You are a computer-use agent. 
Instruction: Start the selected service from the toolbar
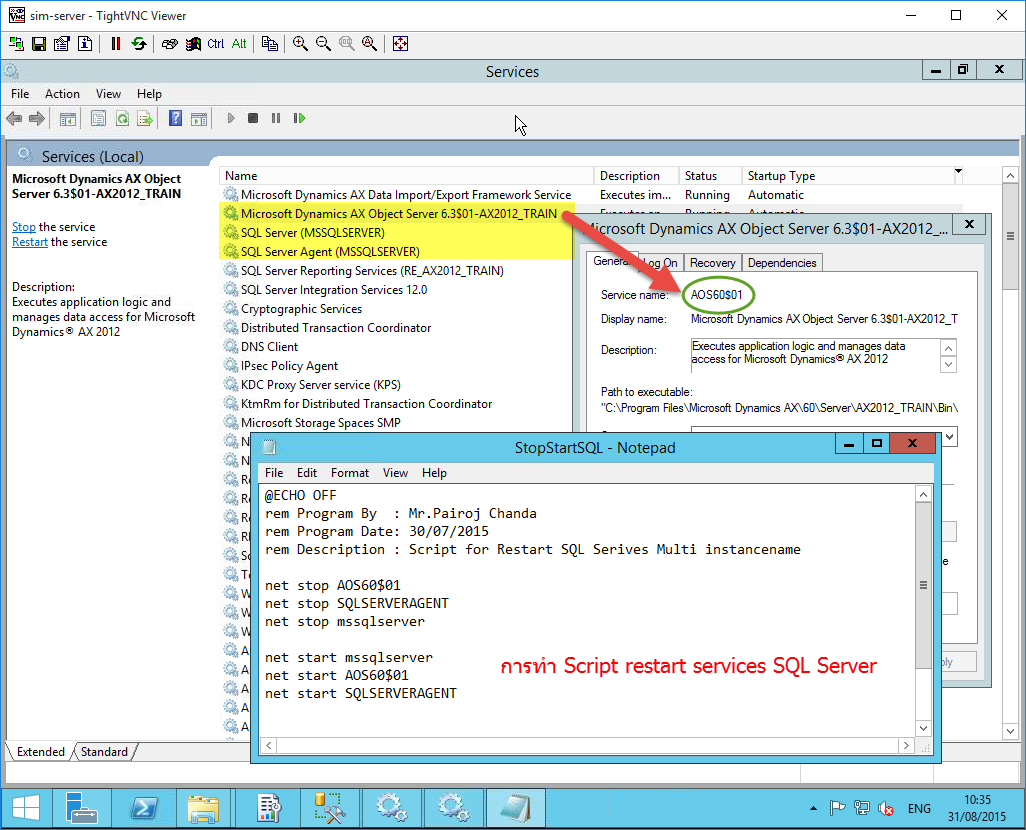coord(231,118)
